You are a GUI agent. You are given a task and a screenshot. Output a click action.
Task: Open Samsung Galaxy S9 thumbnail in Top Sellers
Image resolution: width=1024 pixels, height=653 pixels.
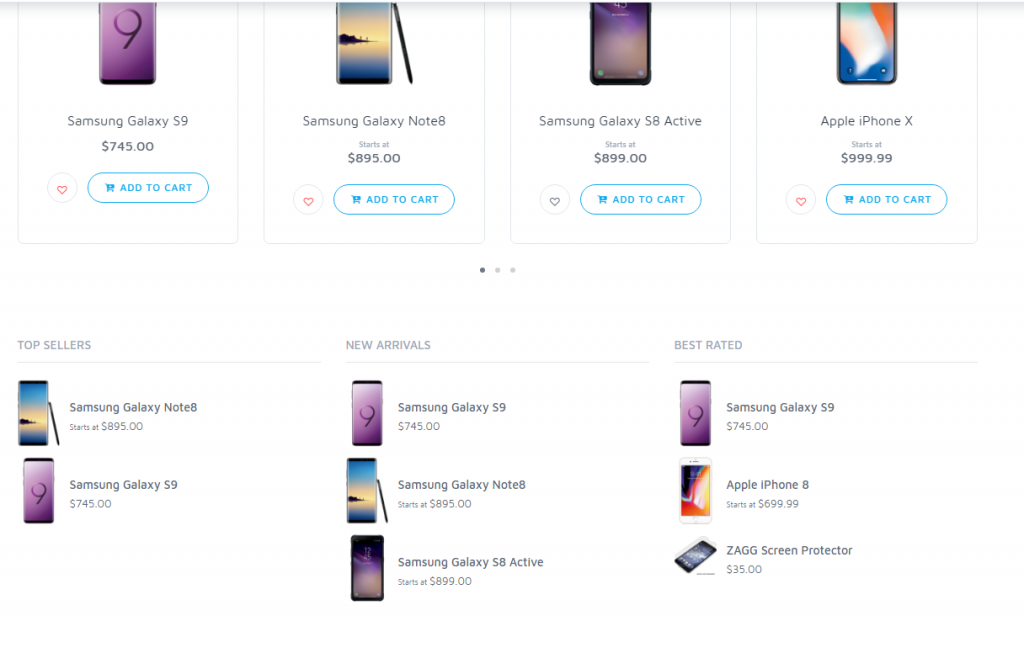pos(39,491)
